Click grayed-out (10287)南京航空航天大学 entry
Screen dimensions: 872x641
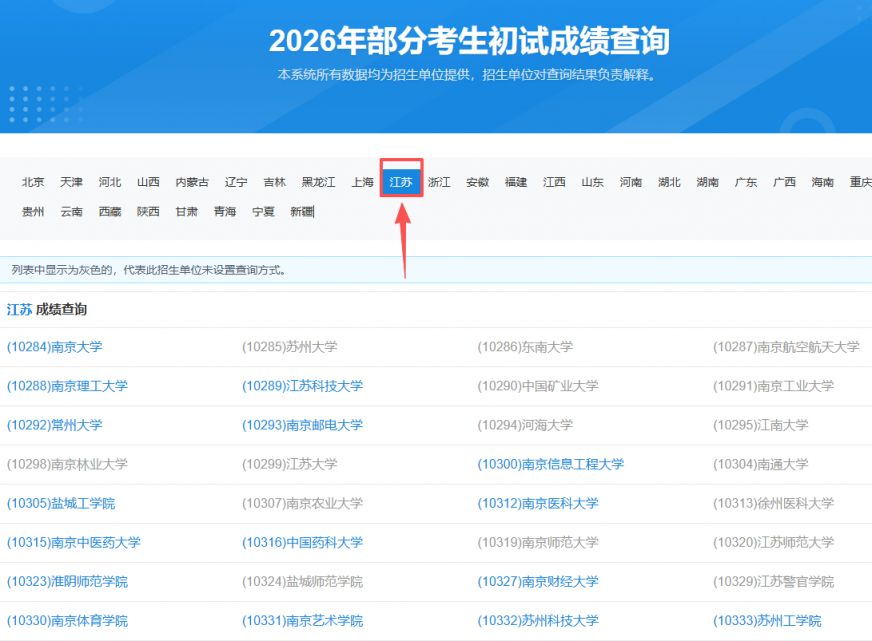click(786, 347)
